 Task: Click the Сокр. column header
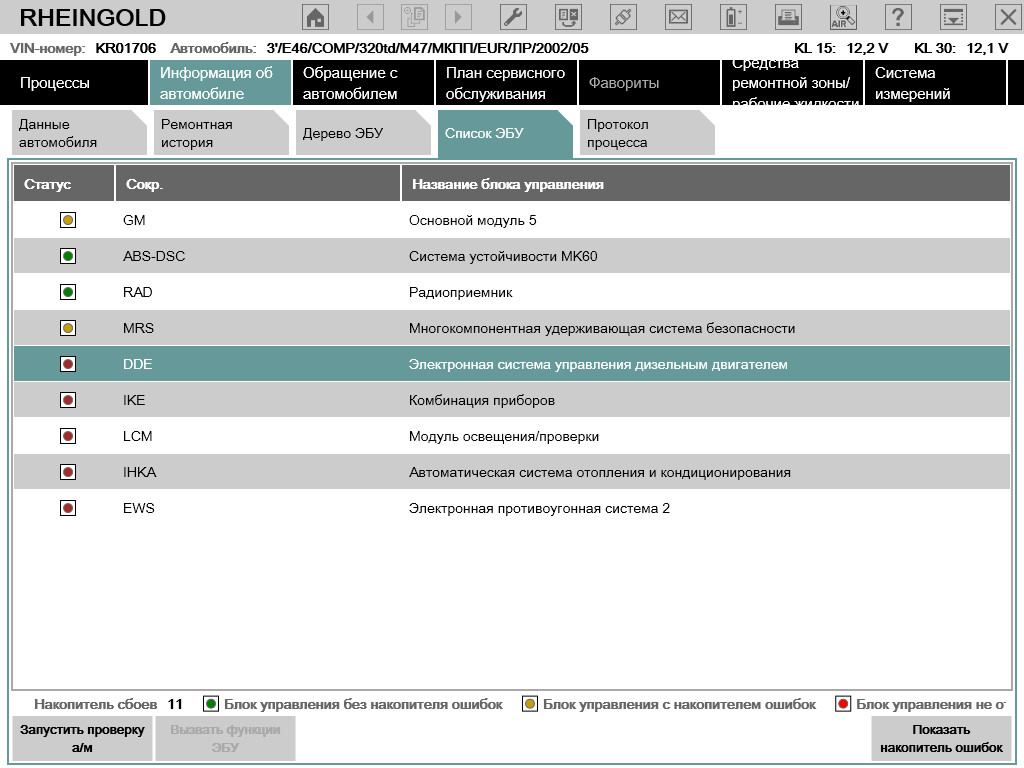click(258, 184)
